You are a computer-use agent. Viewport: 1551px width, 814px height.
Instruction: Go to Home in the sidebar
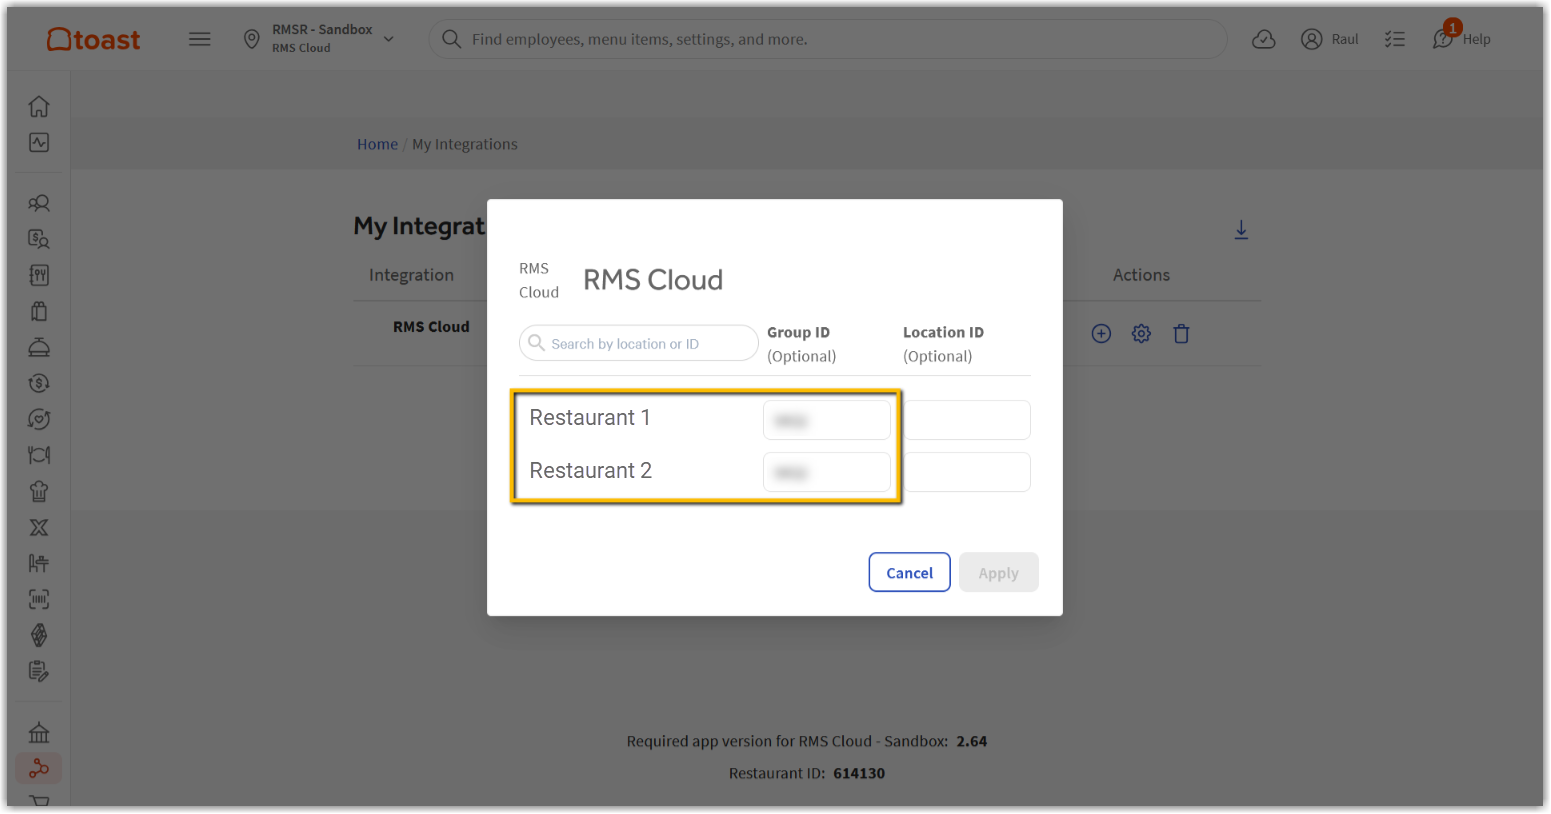tap(39, 106)
